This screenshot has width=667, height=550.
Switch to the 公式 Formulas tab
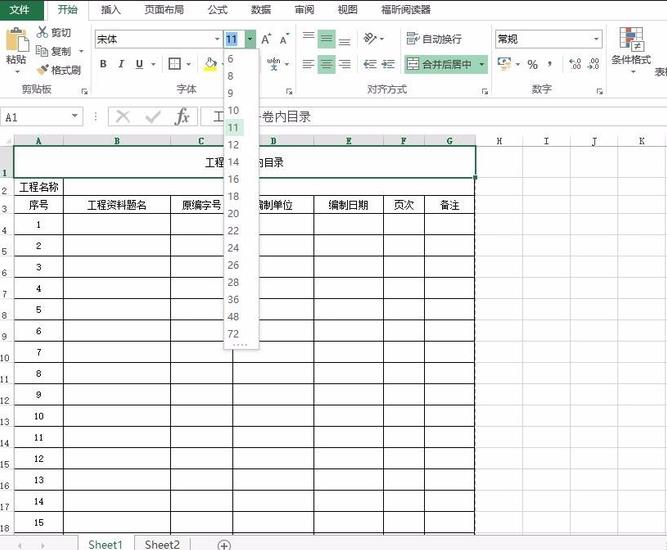[218, 10]
